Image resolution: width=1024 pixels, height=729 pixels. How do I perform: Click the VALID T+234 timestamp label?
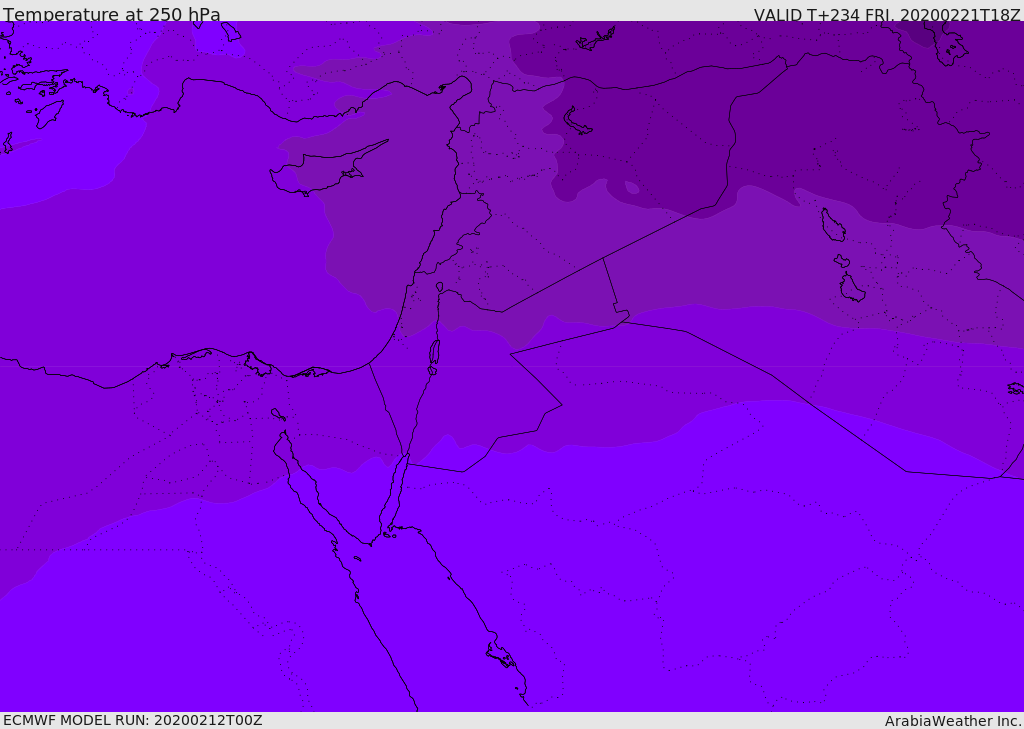tap(887, 14)
